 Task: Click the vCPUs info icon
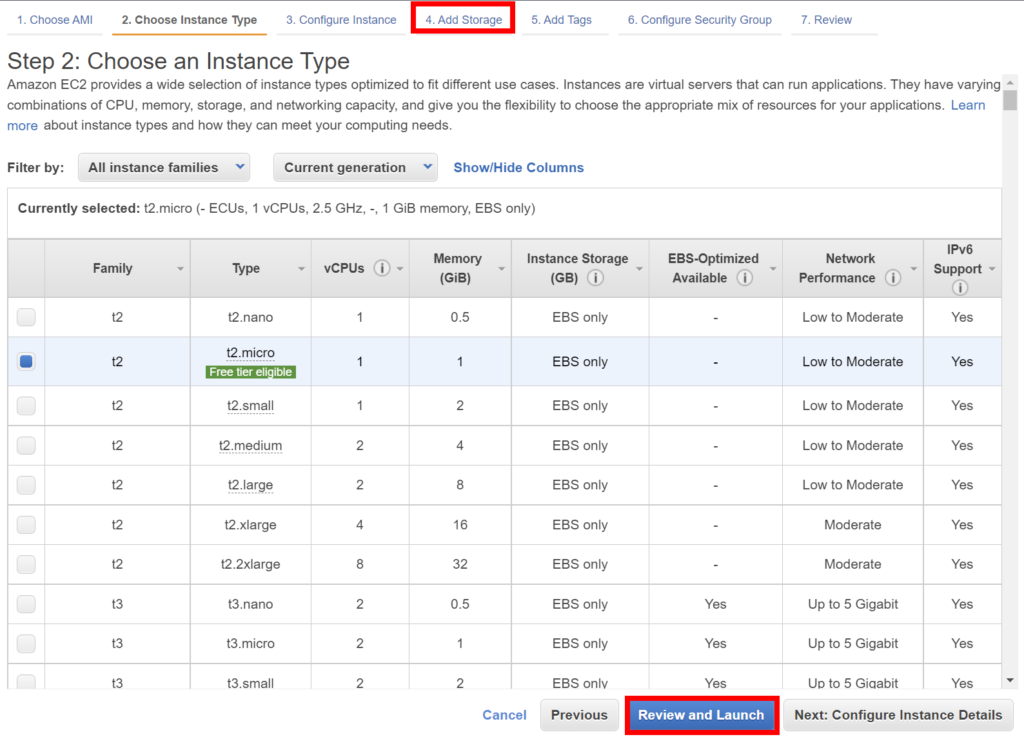[382, 268]
